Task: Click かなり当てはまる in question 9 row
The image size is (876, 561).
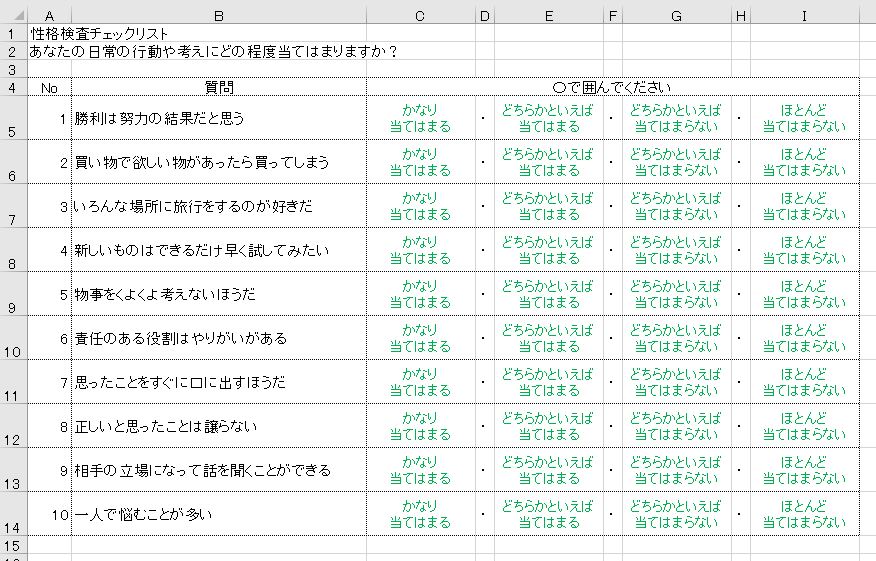Action: pos(421,470)
